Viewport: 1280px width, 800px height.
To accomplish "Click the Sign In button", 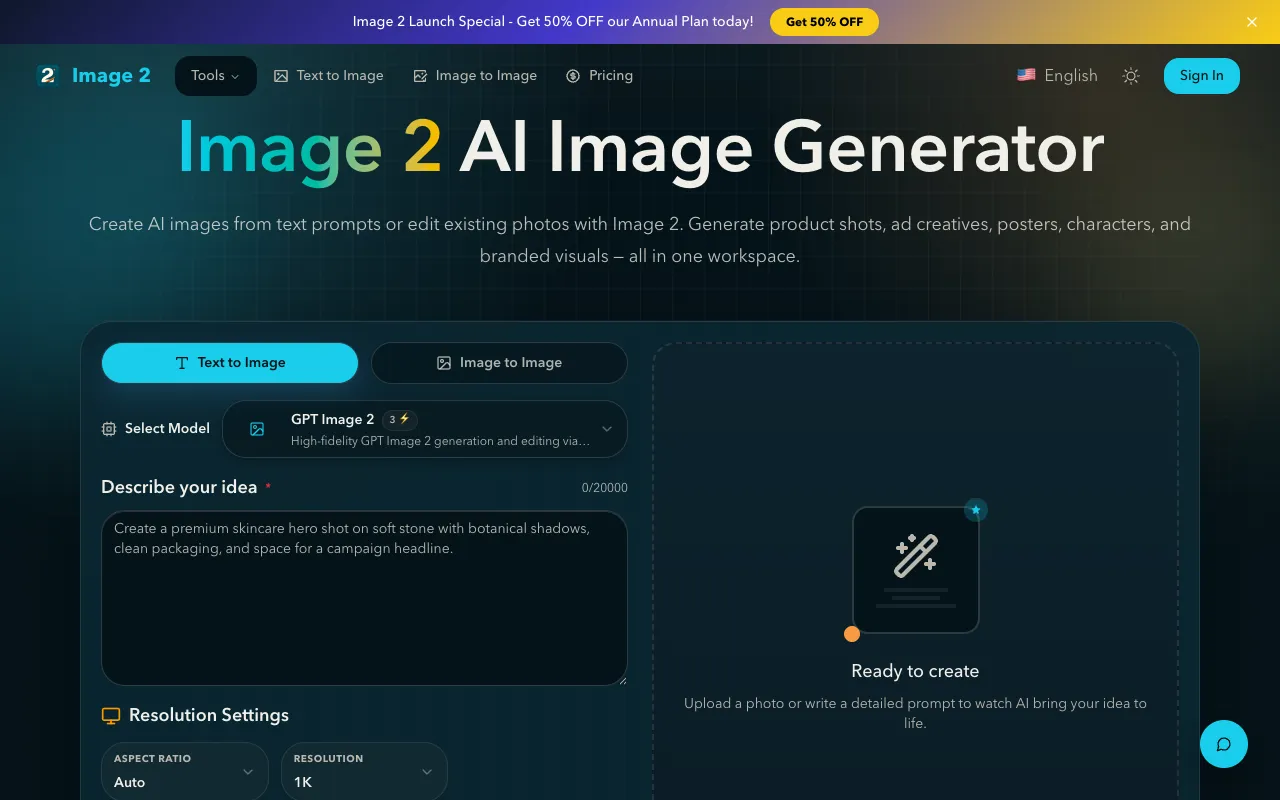I will point(1201,76).
